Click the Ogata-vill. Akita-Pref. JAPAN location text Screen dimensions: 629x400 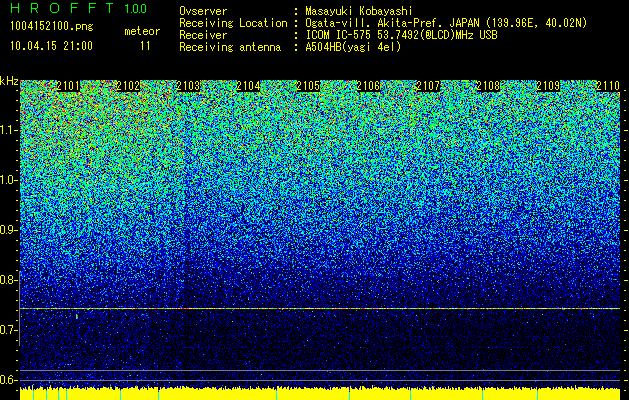446,23
